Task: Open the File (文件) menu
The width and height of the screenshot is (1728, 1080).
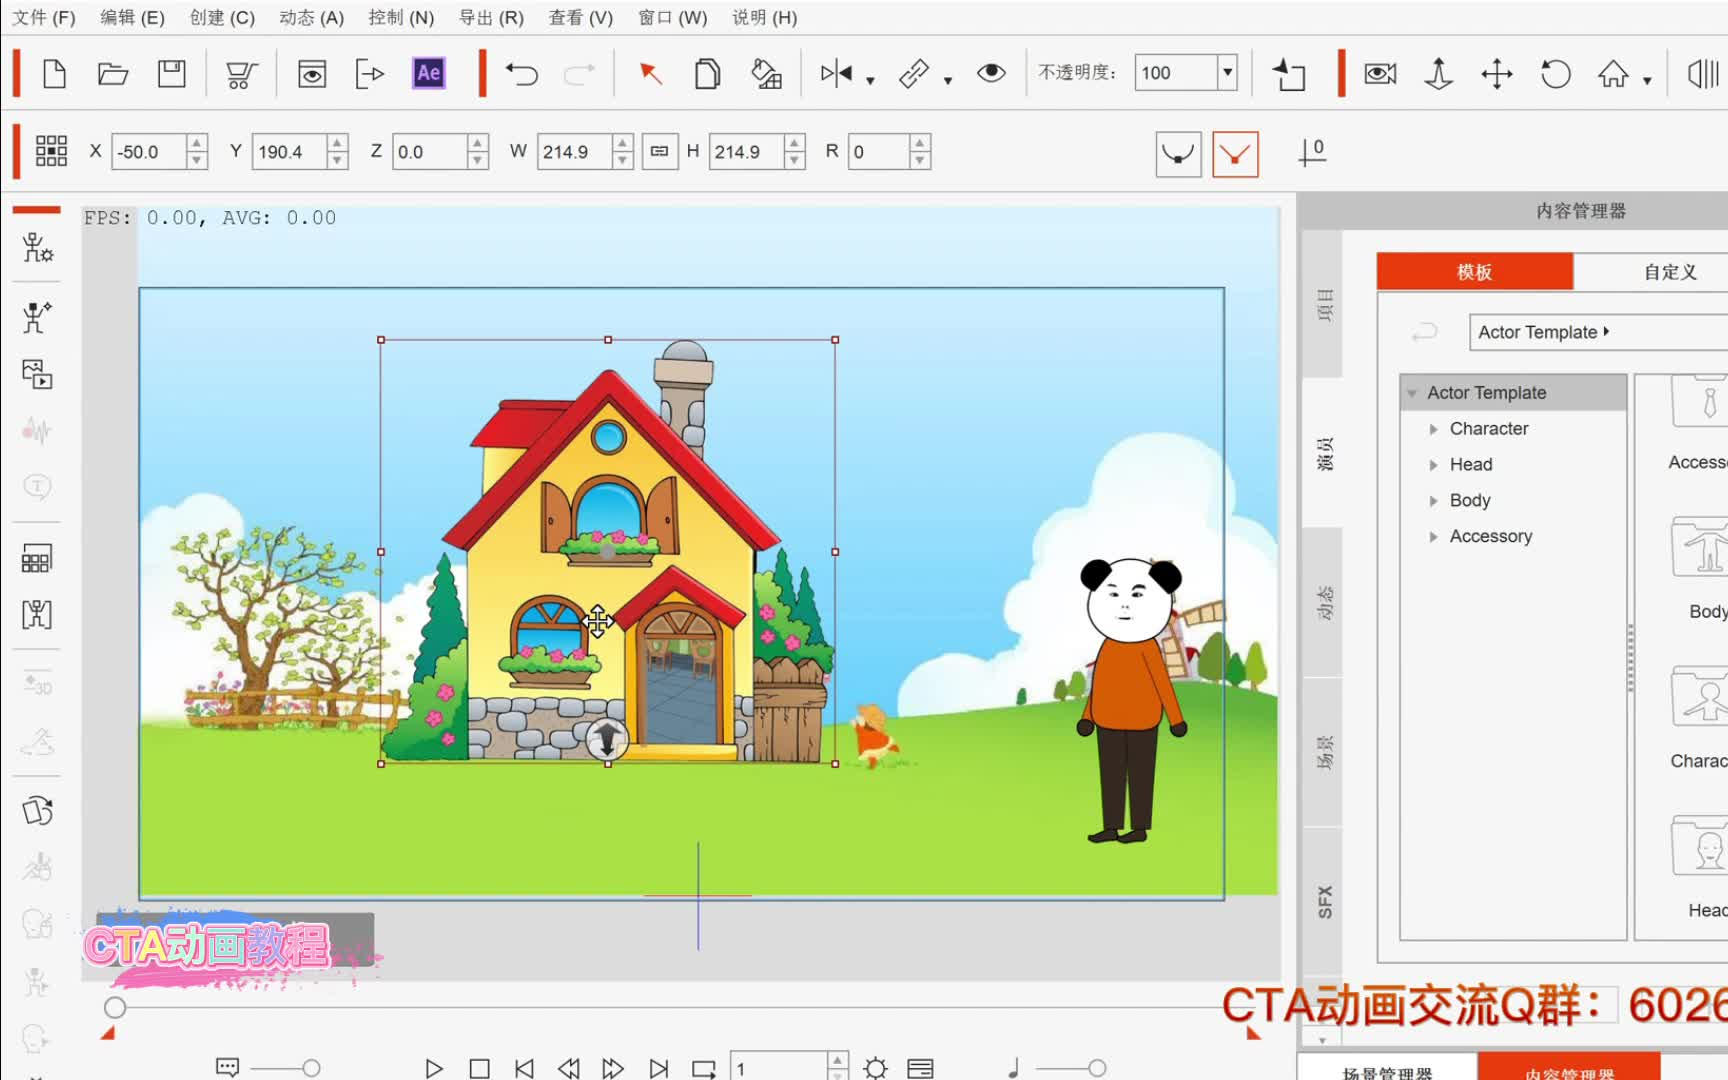Action: (44, 18)
